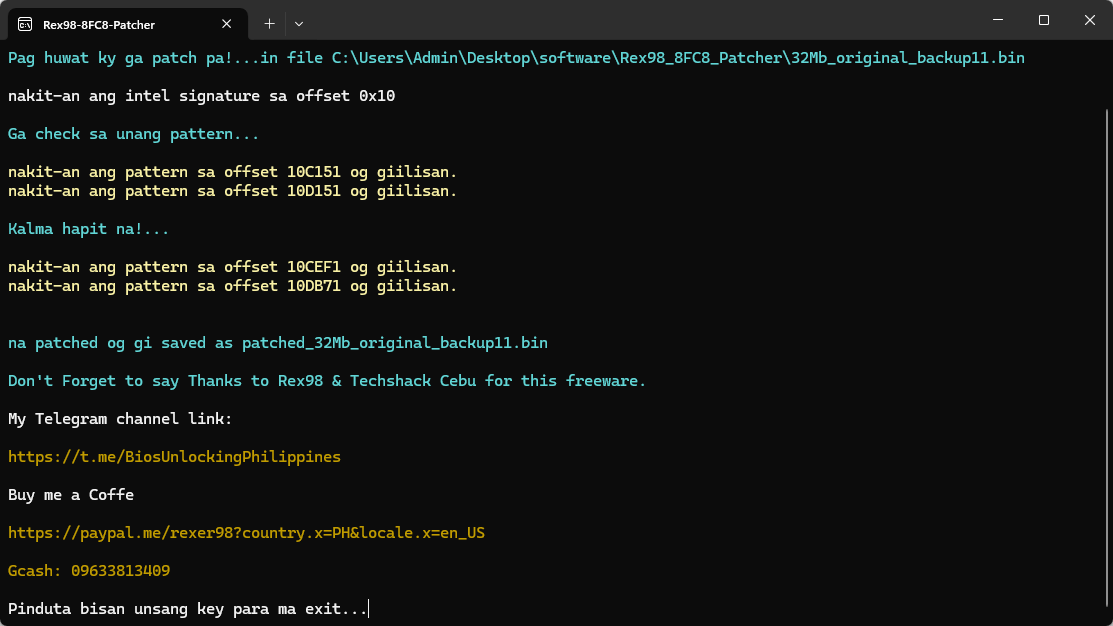Click the "Buy me a Coffe" text
The image size is (1113, 626).
[71, 495]
